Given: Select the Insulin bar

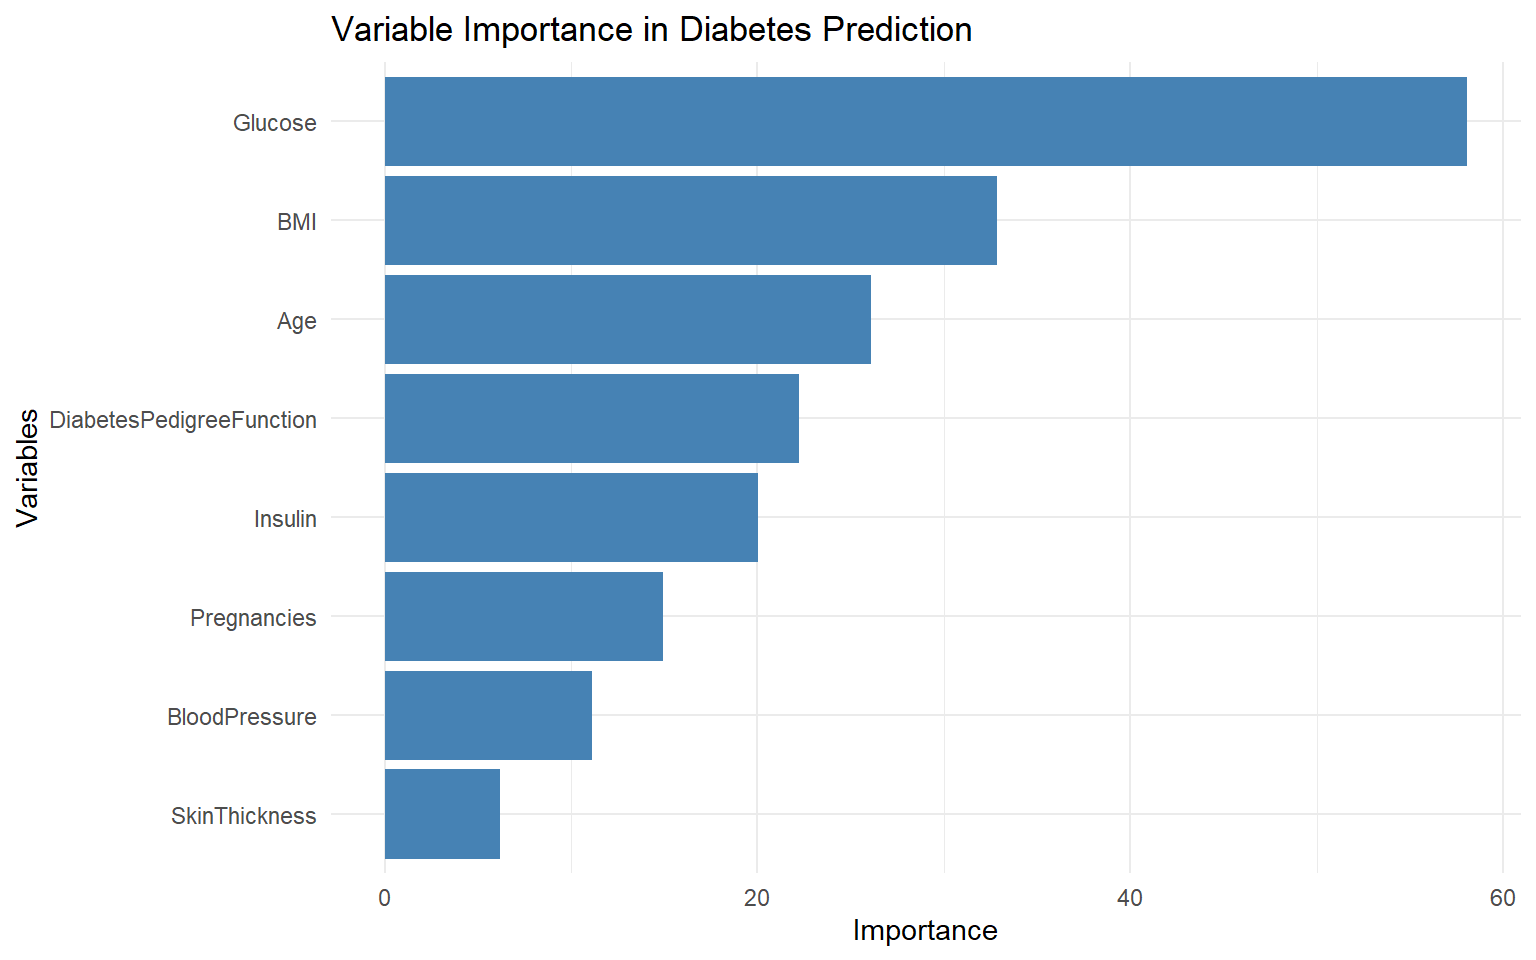Looking at the screenshot, I should (x=571, y=517).
